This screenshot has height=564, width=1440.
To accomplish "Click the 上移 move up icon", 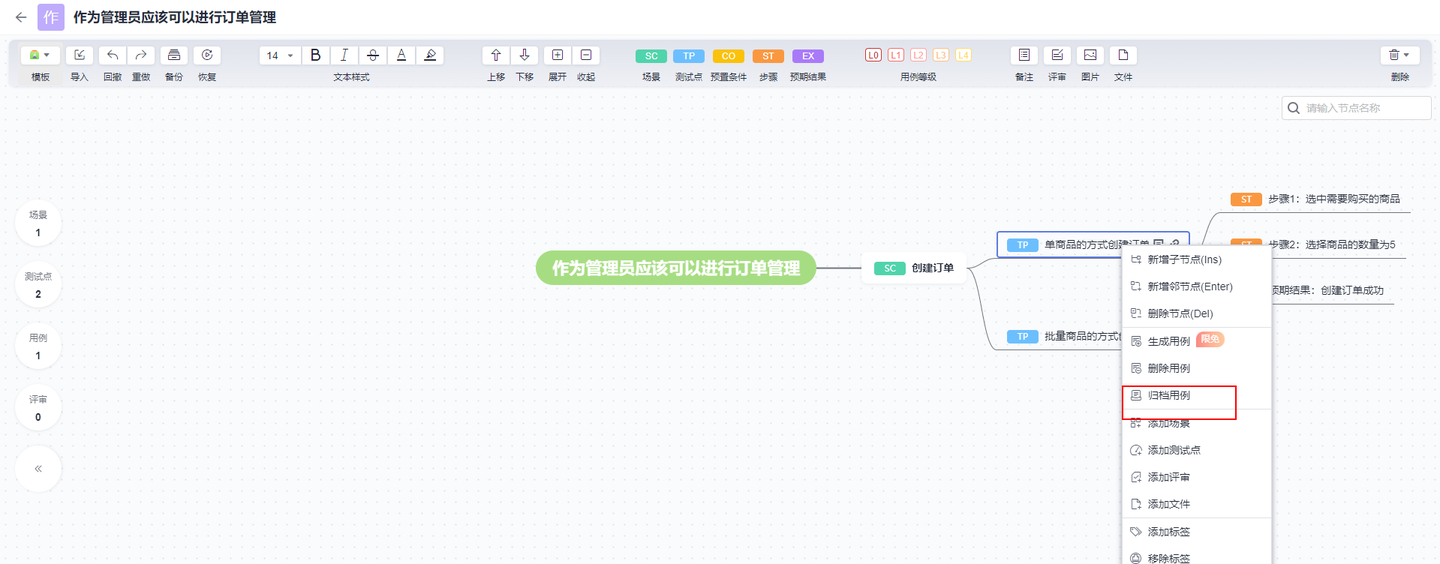I will tap(496, 55).
